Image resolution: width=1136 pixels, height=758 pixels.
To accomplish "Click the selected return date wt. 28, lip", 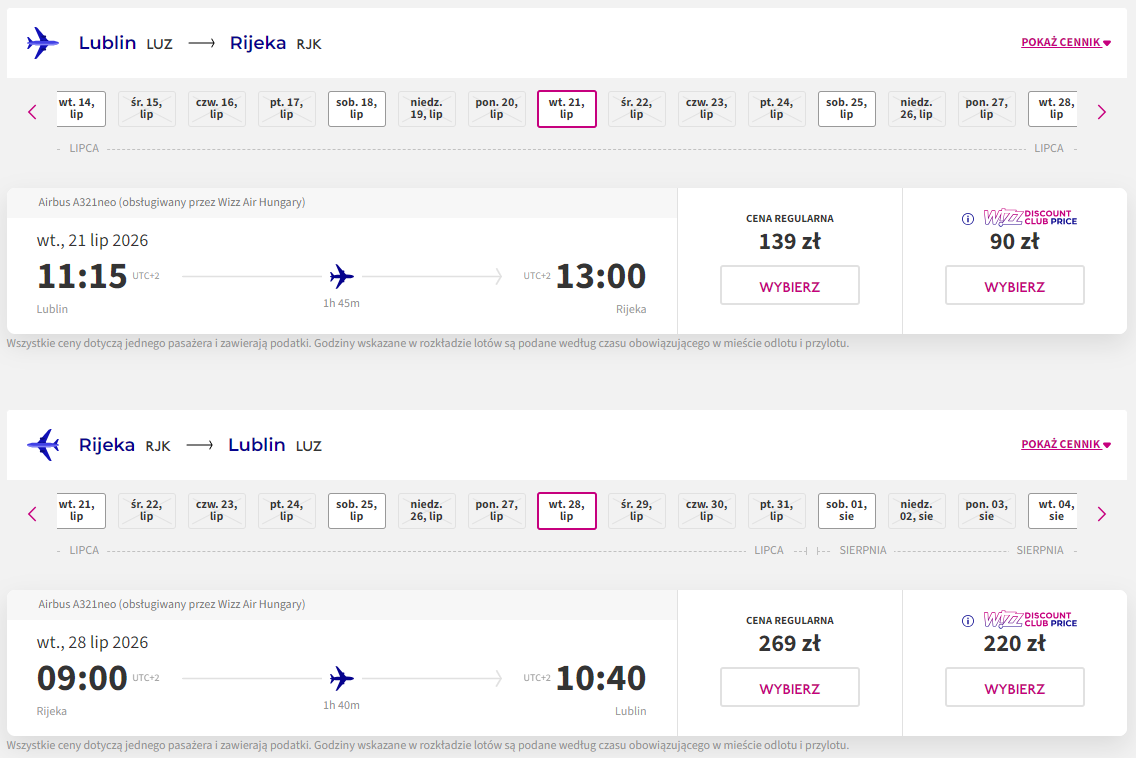I will 567,511.
